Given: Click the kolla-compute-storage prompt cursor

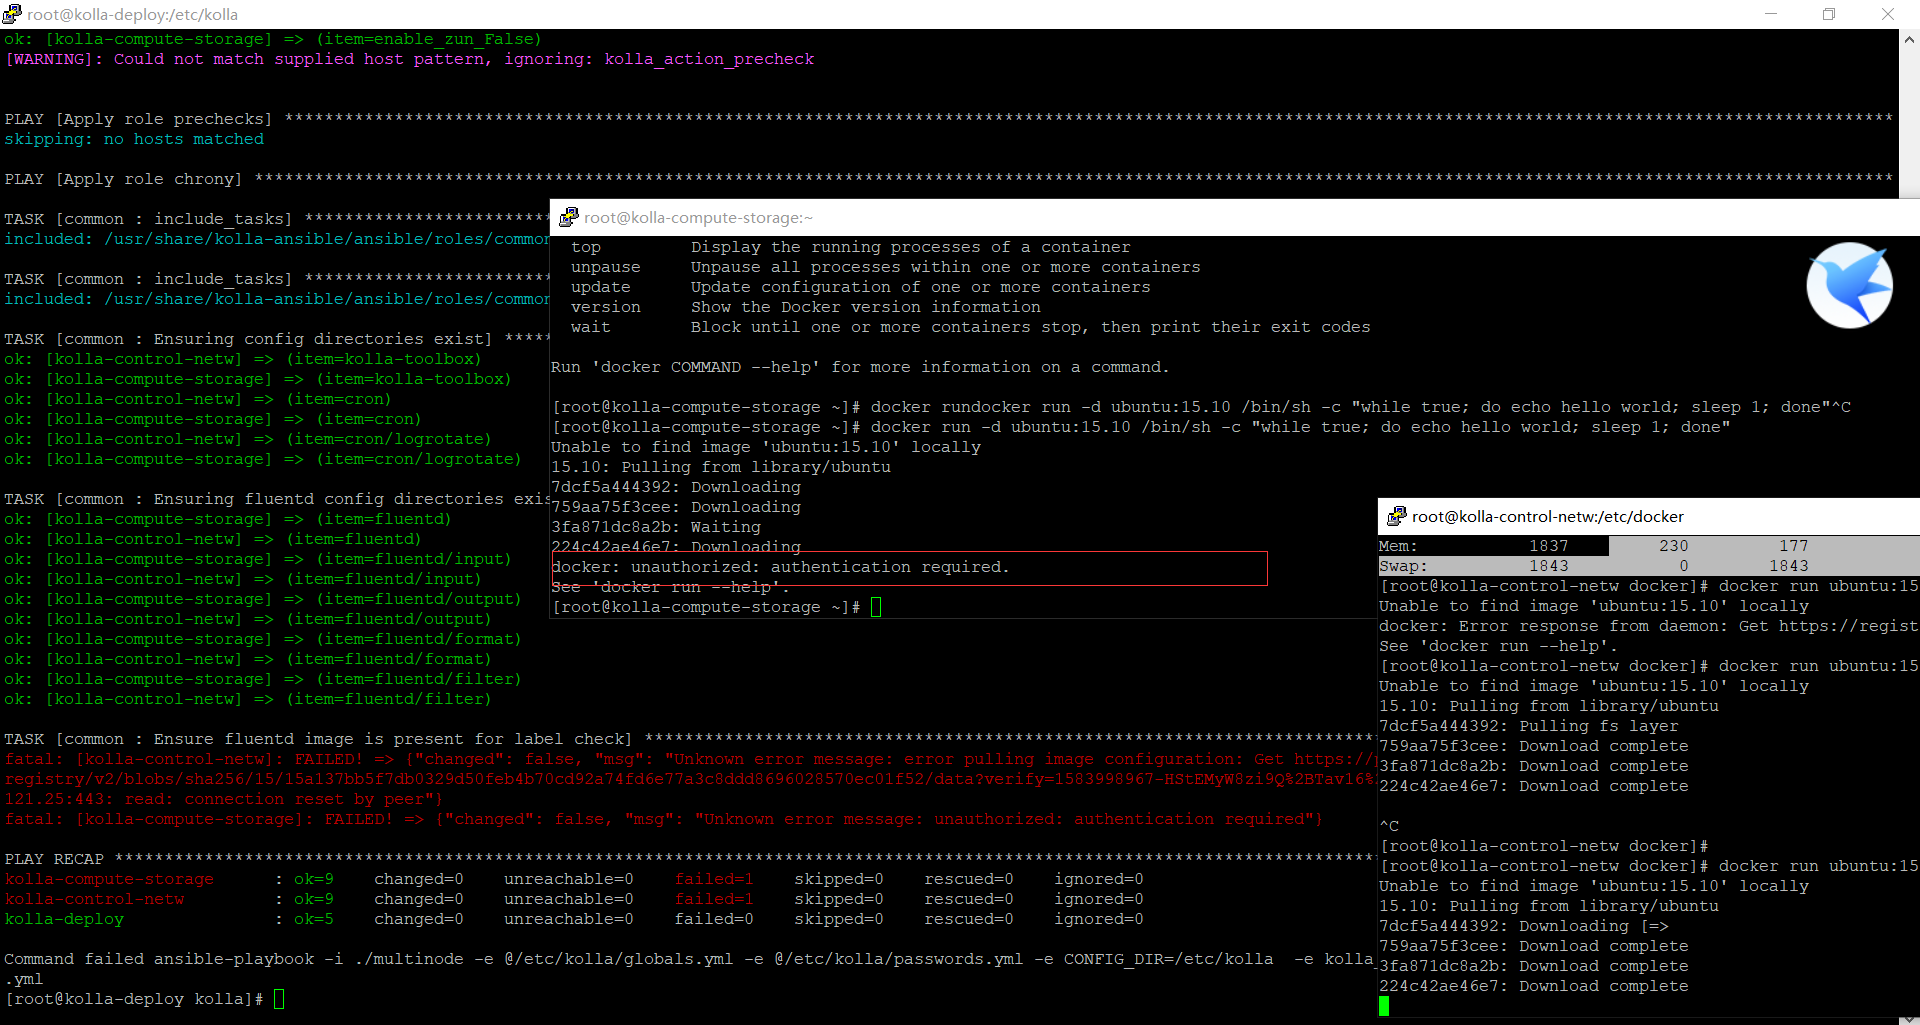Looking at the screenshot, I should [x=876, y=607].
